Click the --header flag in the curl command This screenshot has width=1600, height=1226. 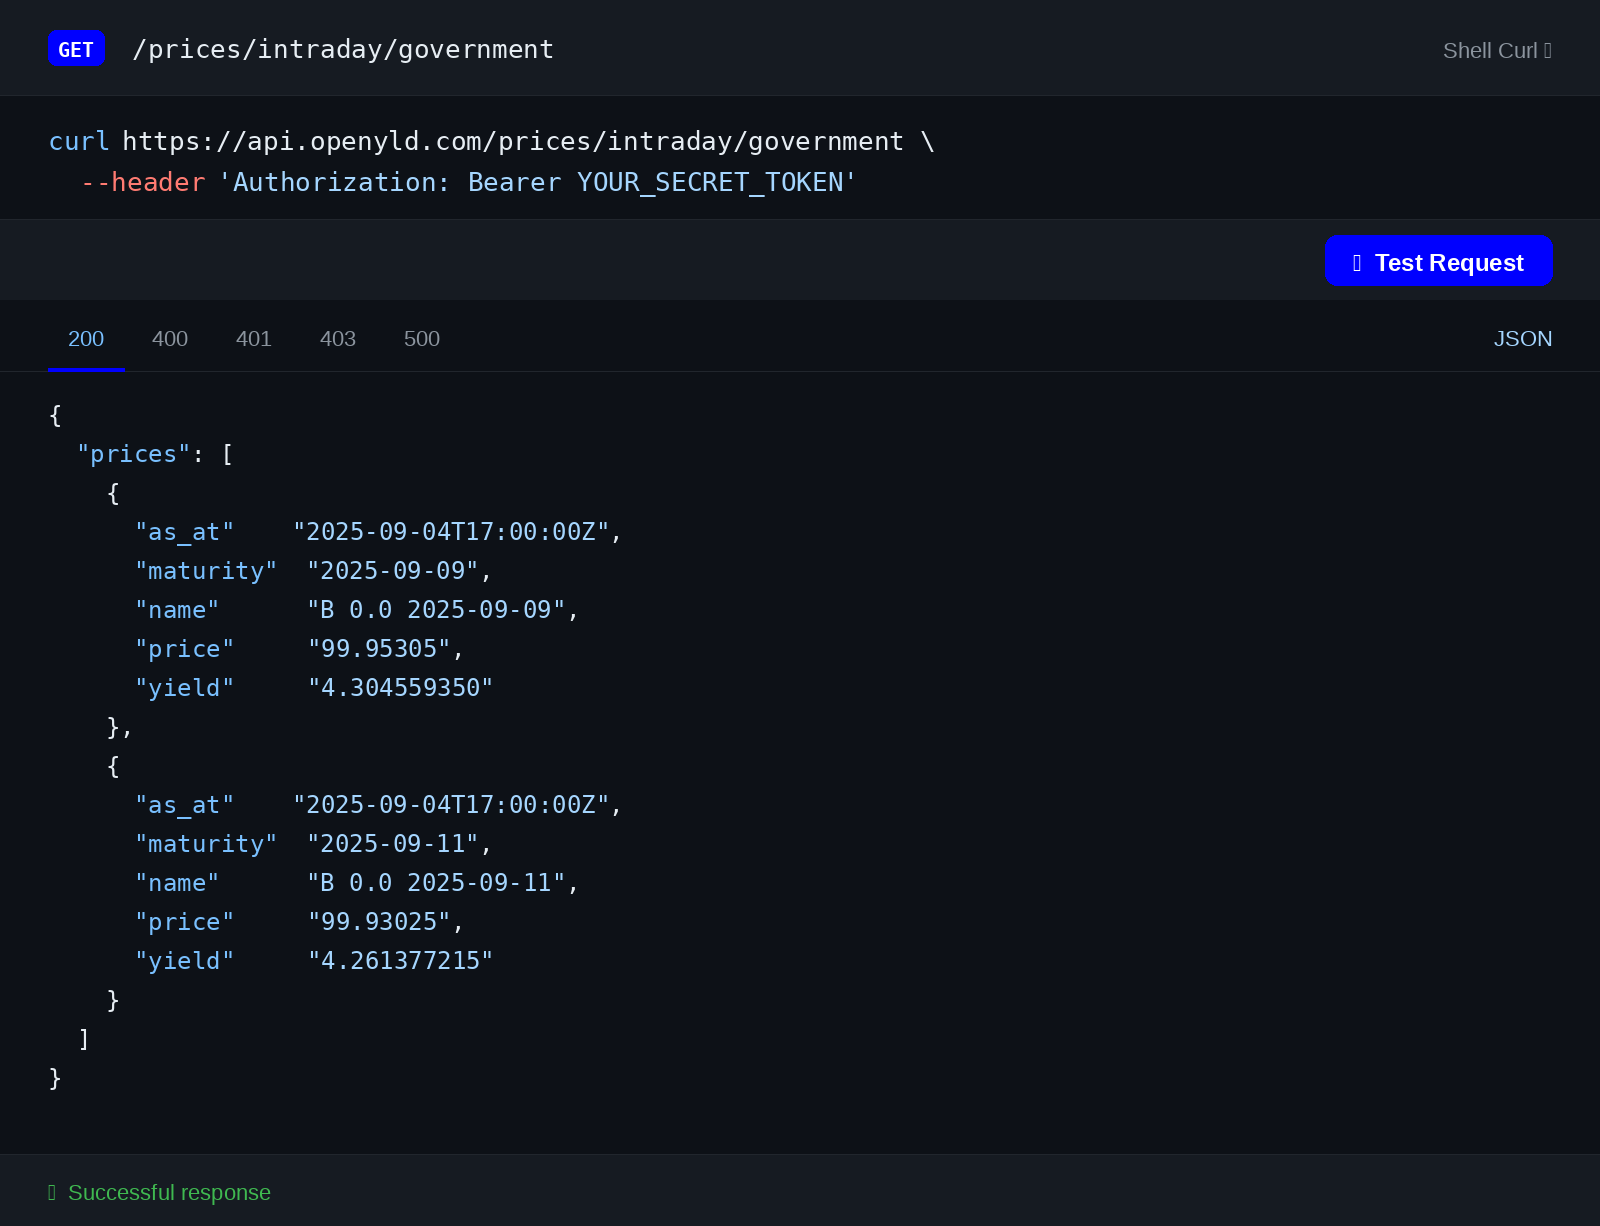(144, 182)
